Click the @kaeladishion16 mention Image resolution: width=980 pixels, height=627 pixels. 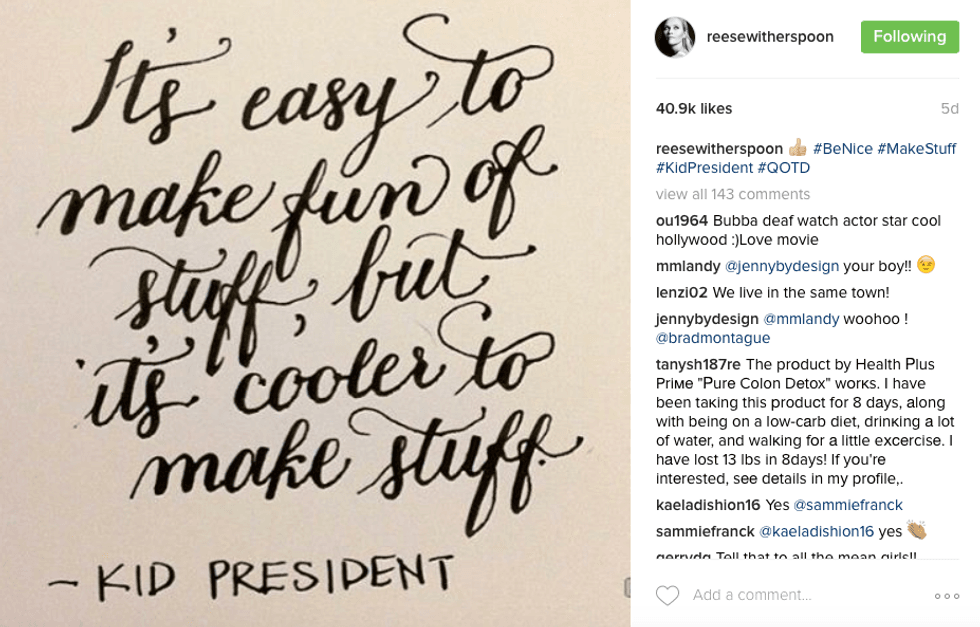pyautogui.click(x=816, y=532)
